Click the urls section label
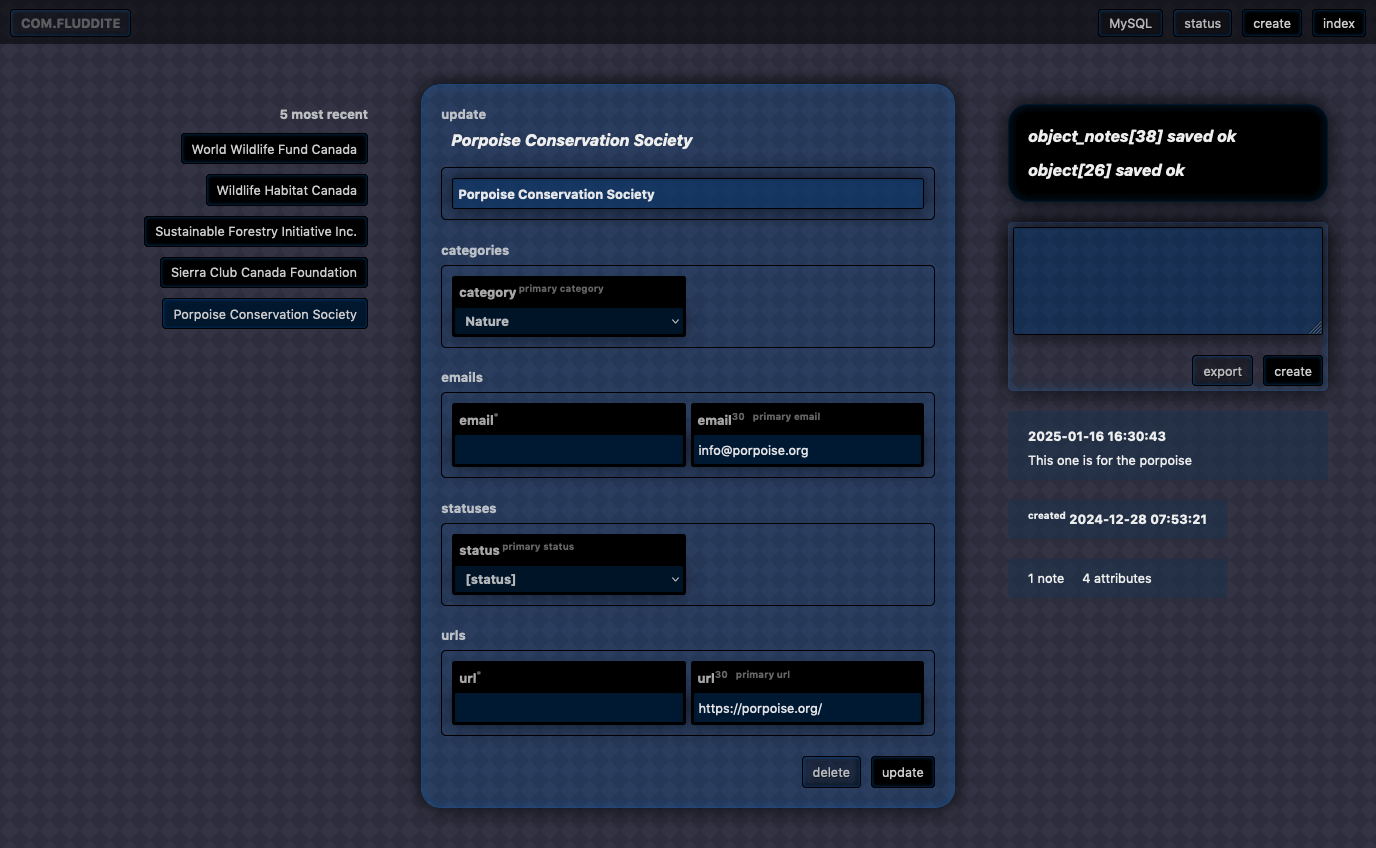Image resolution: width=1376 pixels, height=848 pixels. tap(453, 635)
